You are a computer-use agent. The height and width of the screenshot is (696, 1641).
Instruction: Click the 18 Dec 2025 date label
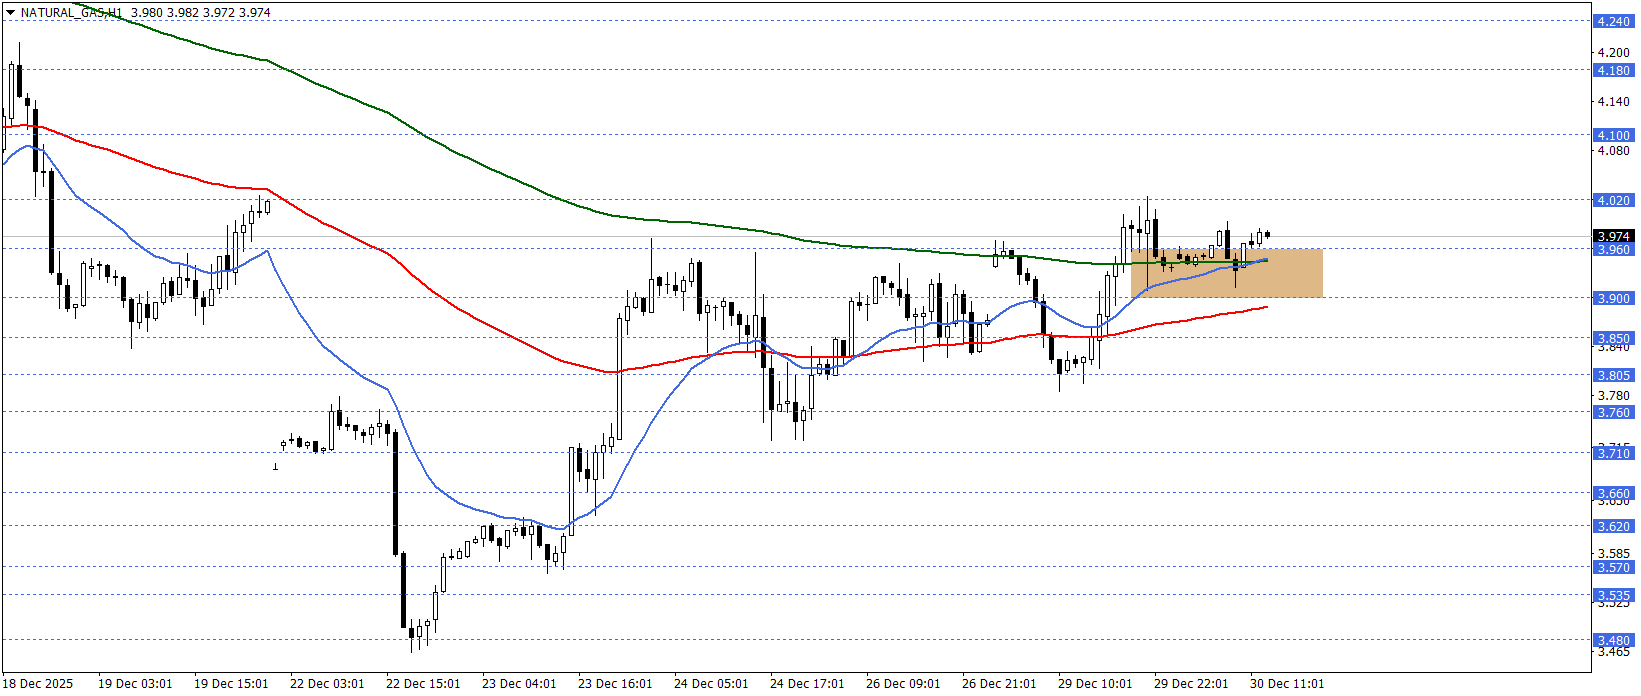tap(39, 684)
